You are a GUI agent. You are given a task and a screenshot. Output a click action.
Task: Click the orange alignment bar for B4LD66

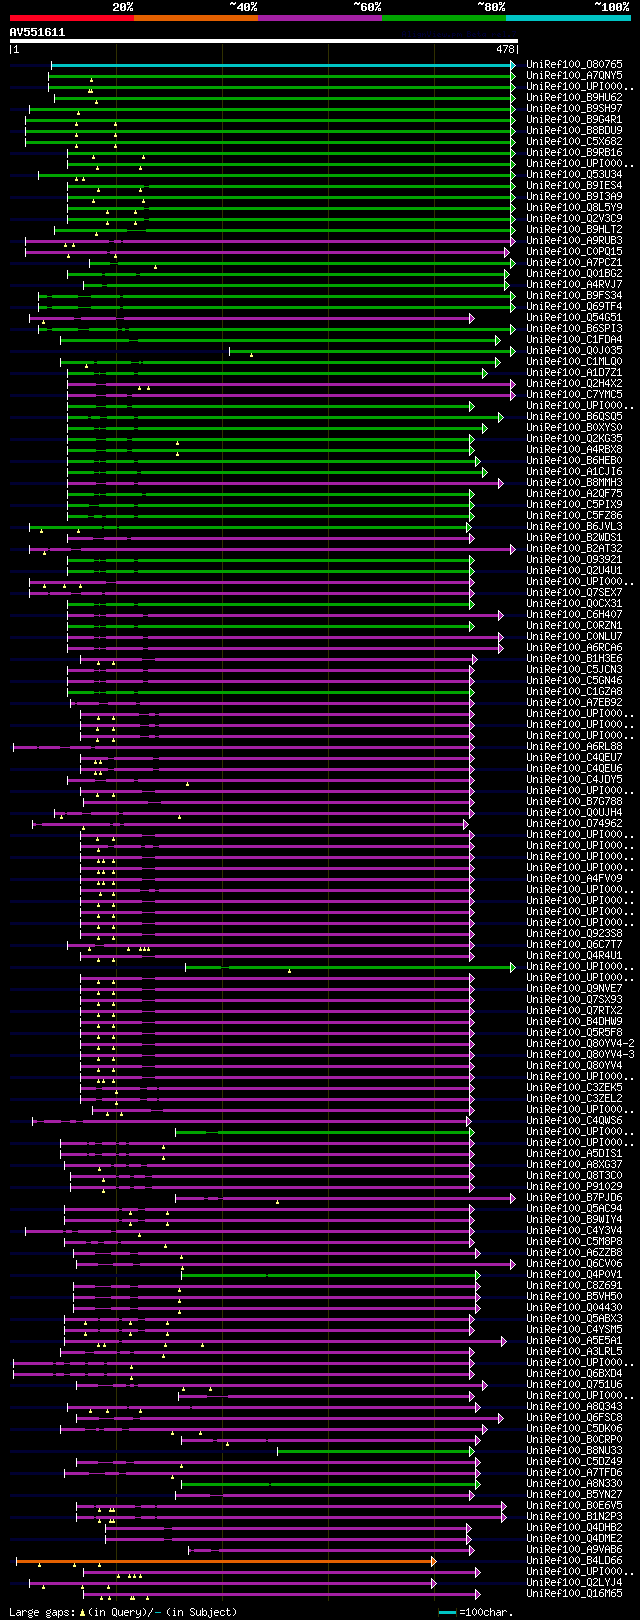pyautogui.click(x=225, y=1560)
